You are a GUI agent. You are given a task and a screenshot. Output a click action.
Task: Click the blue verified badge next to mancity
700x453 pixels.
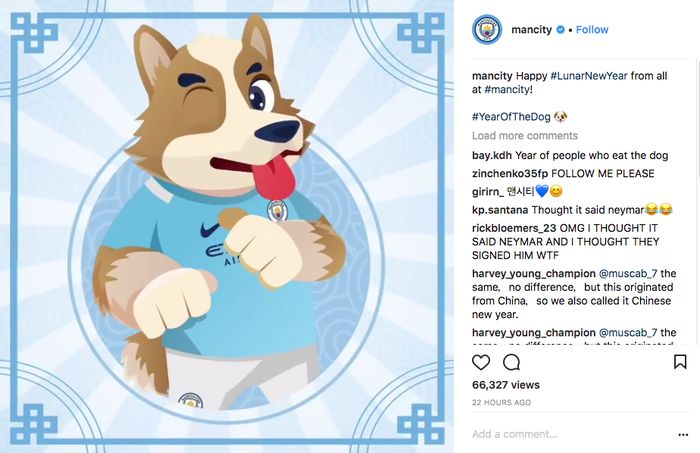point(560,30)
